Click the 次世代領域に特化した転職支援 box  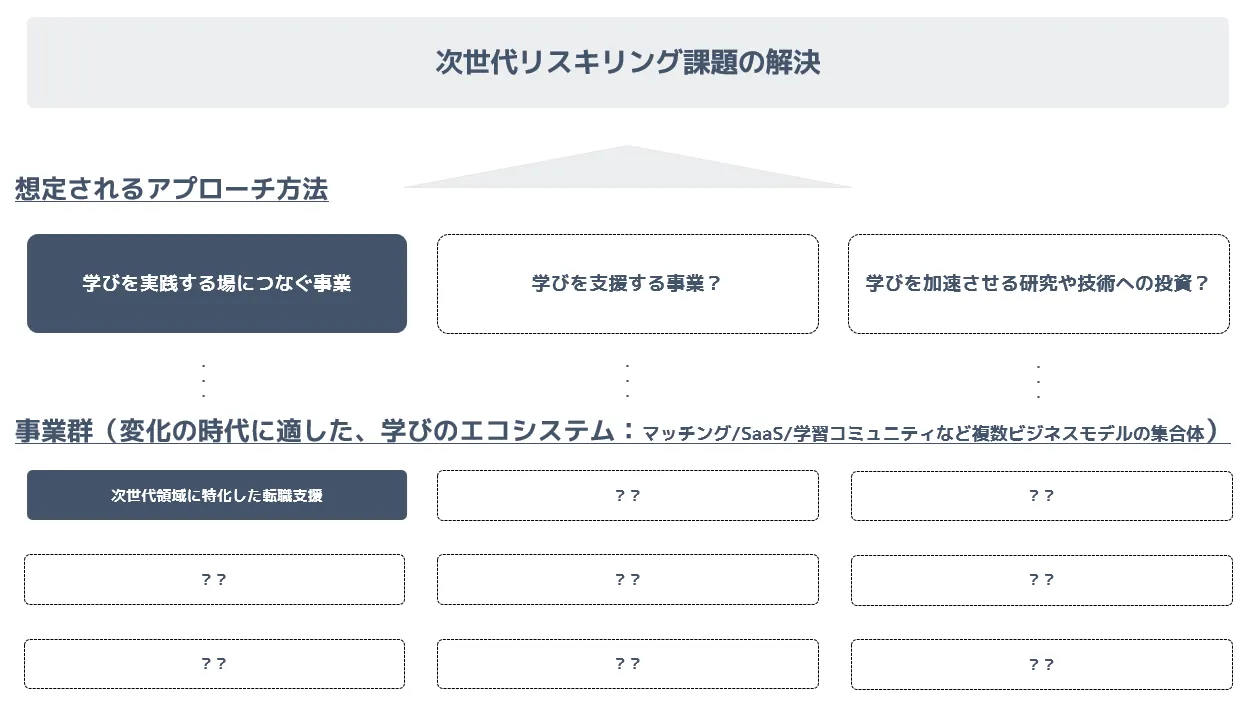tap(217, 495)
